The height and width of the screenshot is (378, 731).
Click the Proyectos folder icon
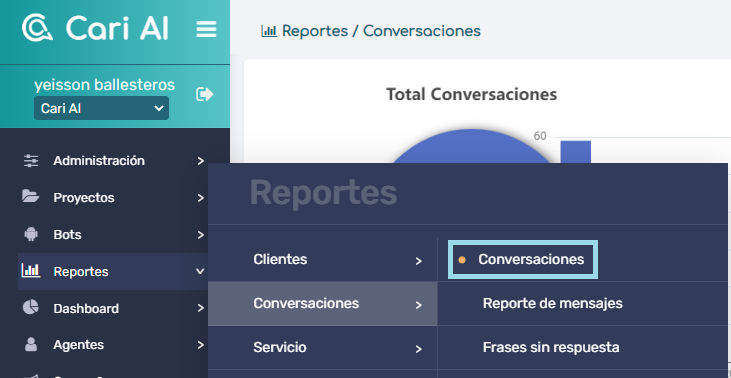tap(31, 196)
